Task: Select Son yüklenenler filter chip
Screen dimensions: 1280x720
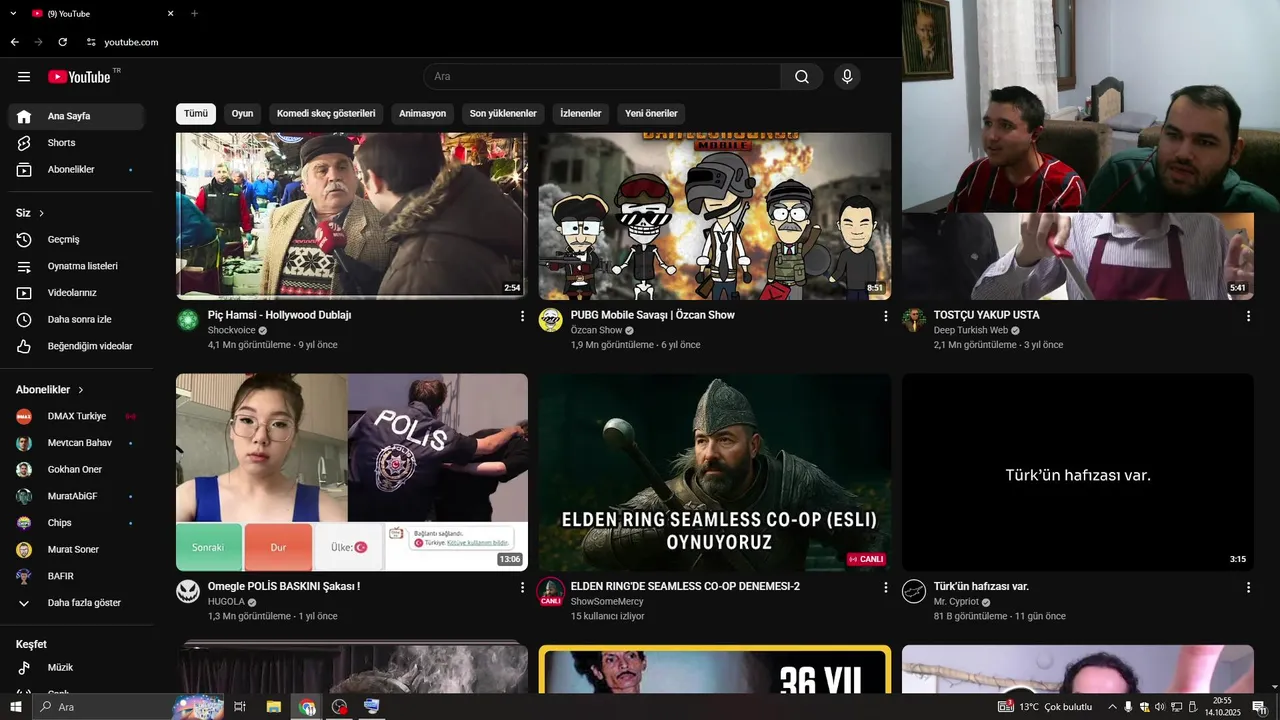Action: [503, 113]
